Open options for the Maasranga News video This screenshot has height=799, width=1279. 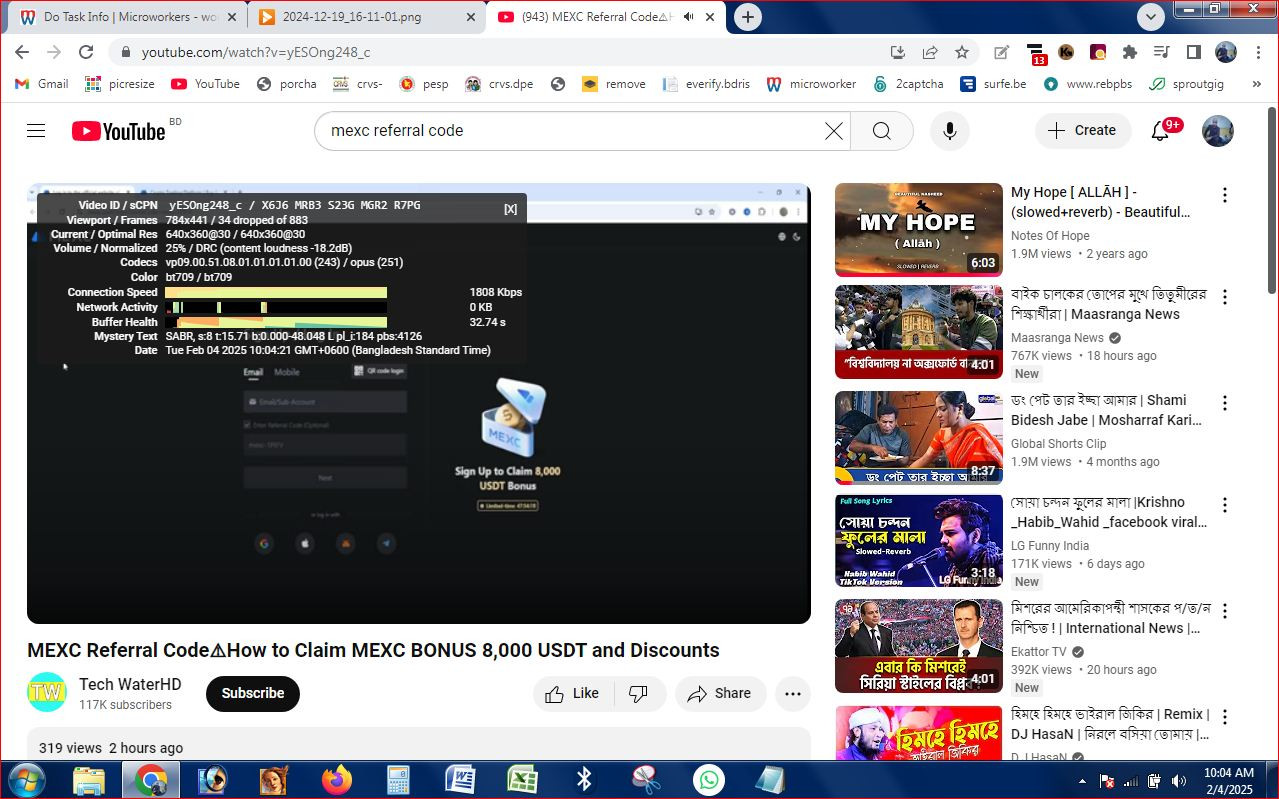coord(1225,297)
